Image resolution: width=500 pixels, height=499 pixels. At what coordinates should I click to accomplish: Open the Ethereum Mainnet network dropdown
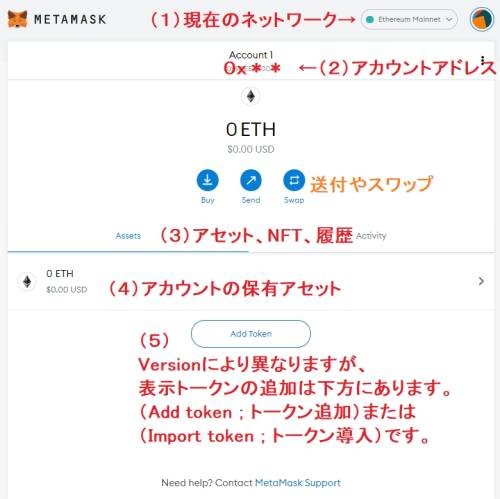tap(409, 20)
